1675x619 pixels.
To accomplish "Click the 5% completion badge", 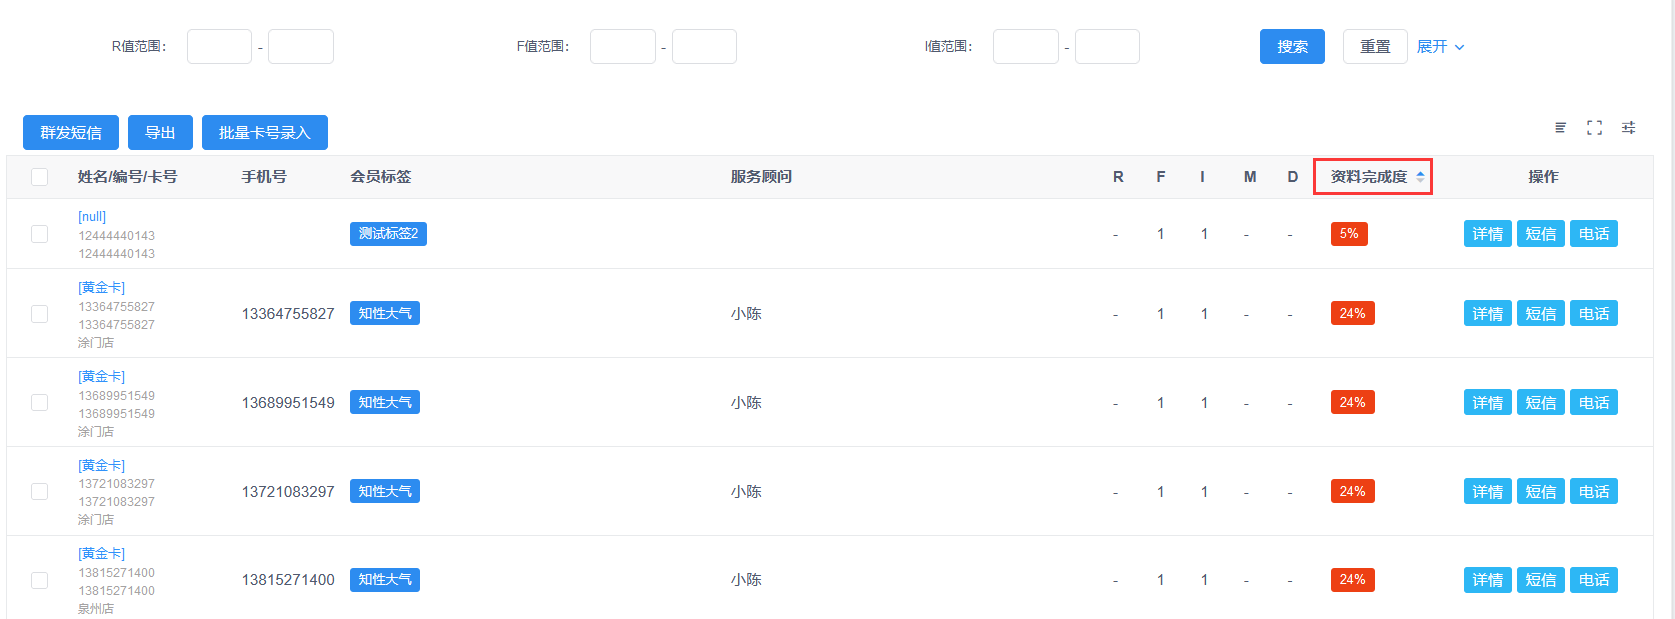I will (x=1348, y=234).
